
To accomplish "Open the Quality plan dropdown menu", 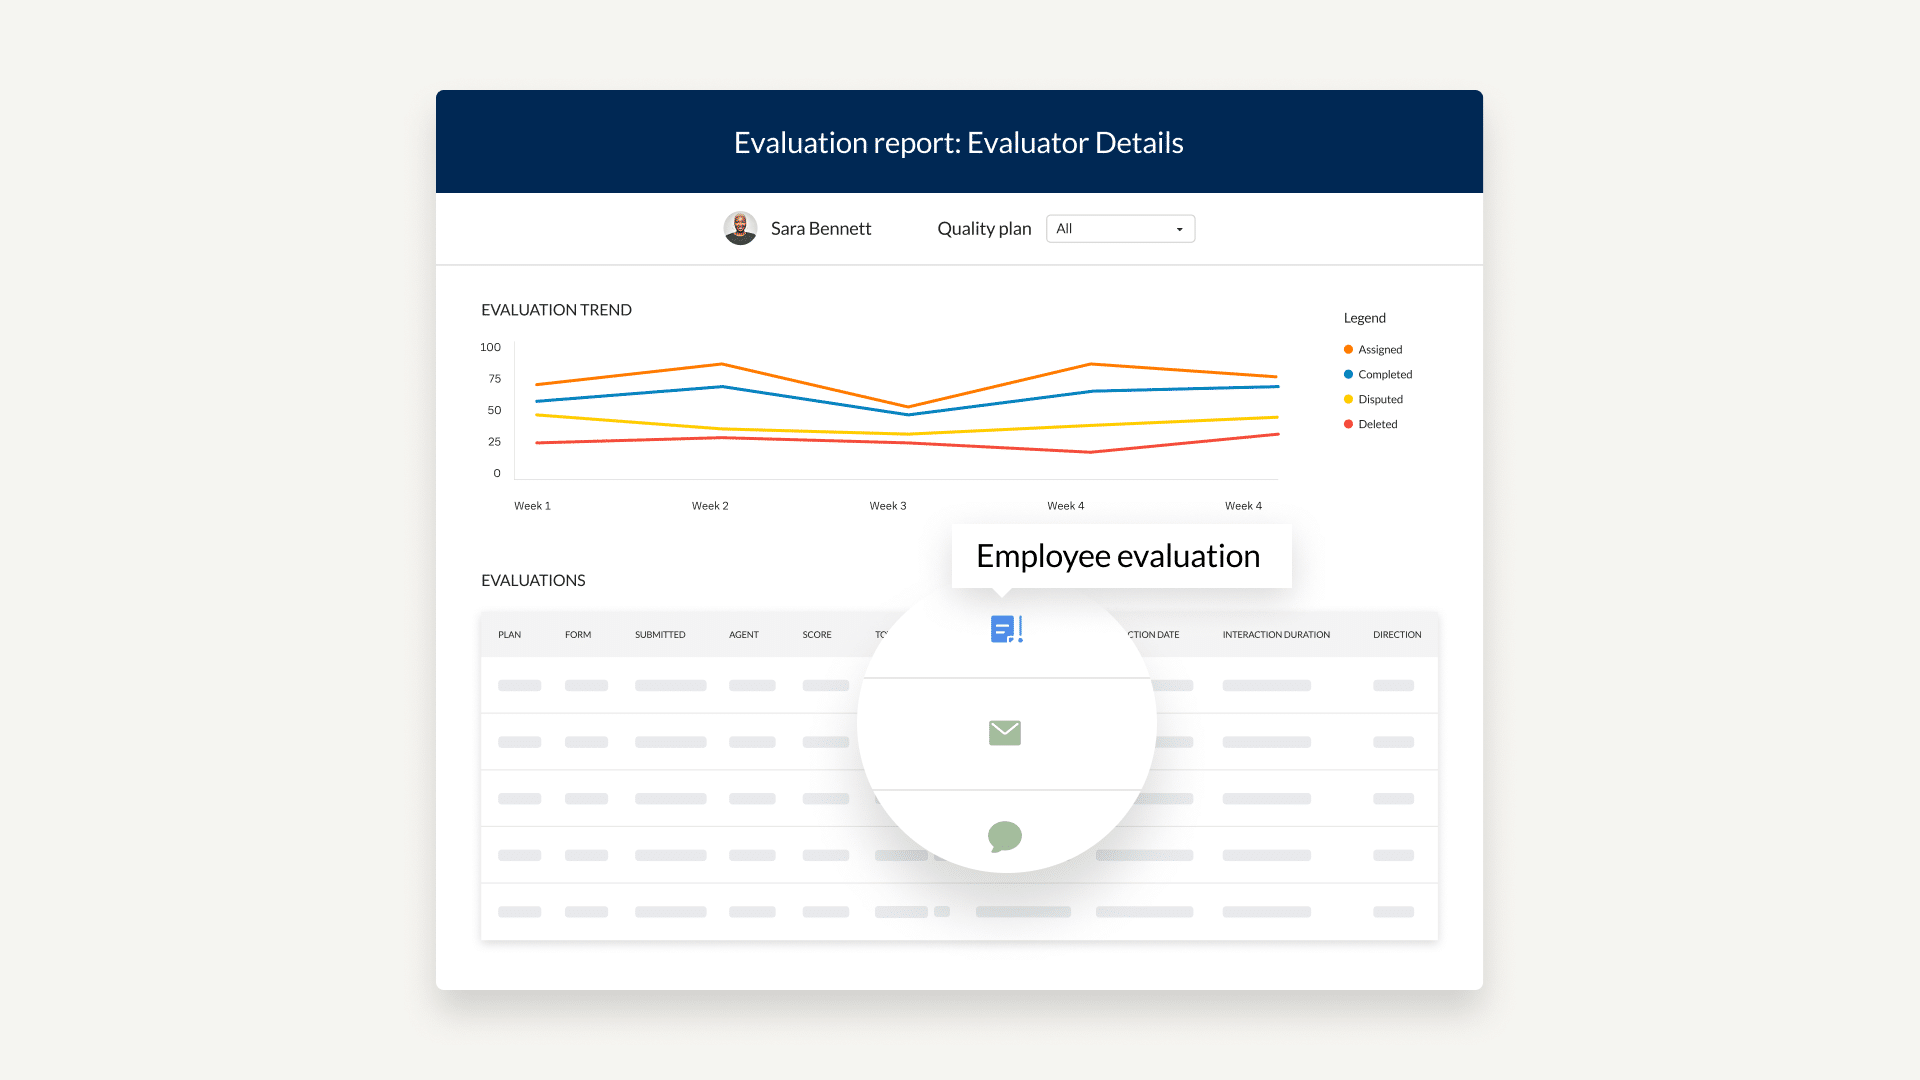I will (1120, 228).
